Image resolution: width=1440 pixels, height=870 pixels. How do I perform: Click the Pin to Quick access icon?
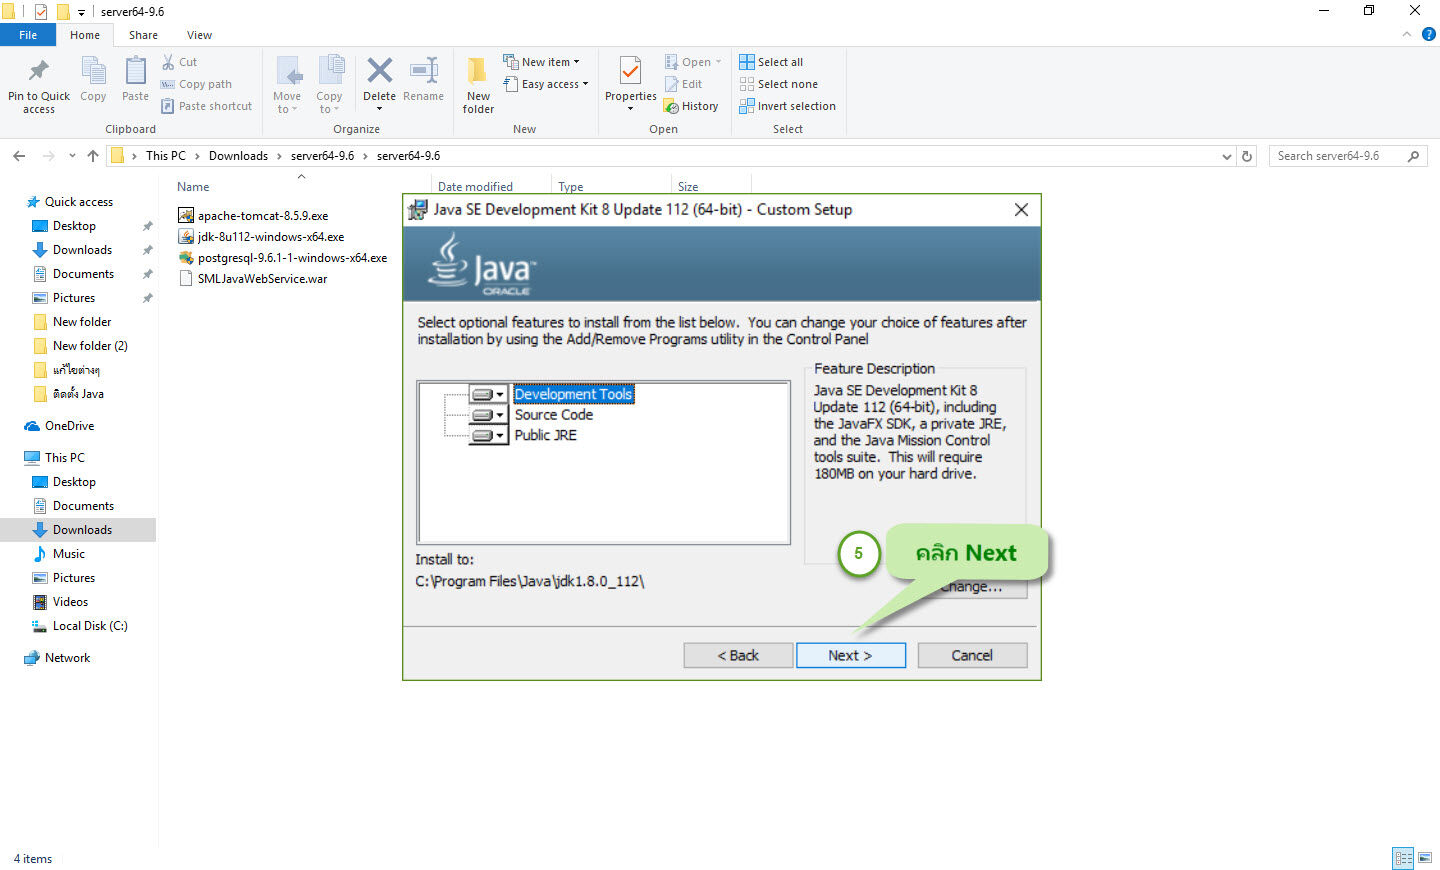click(x=38, y=80)
